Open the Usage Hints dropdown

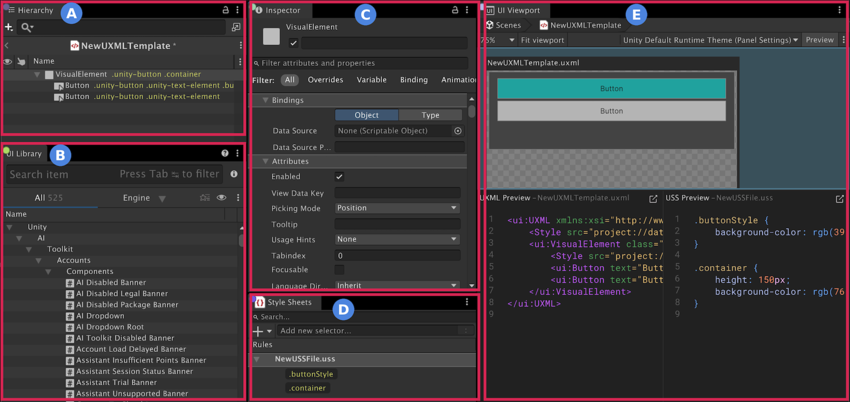coord(397,239)
